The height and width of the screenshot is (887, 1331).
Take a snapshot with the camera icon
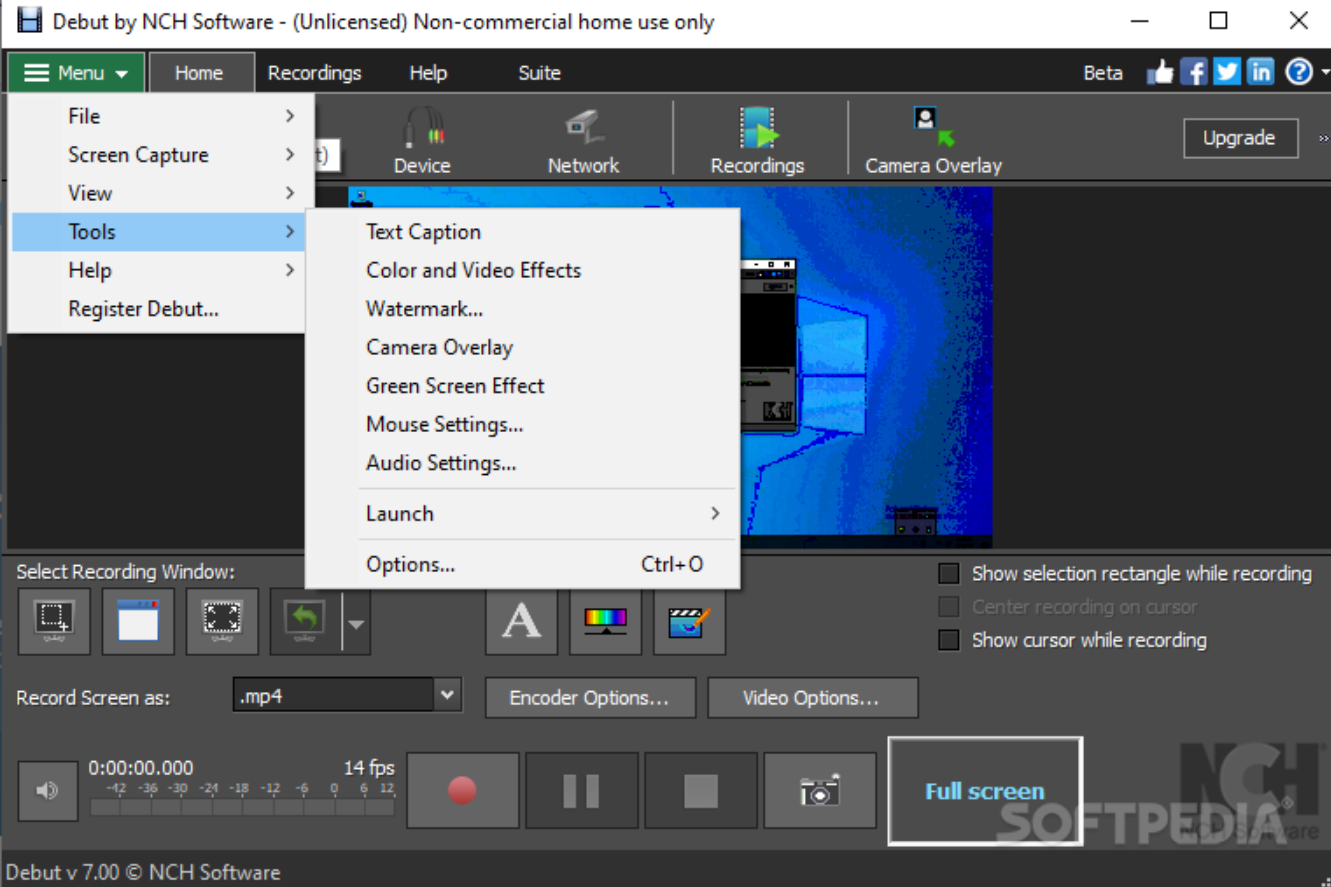coord(820,790)
